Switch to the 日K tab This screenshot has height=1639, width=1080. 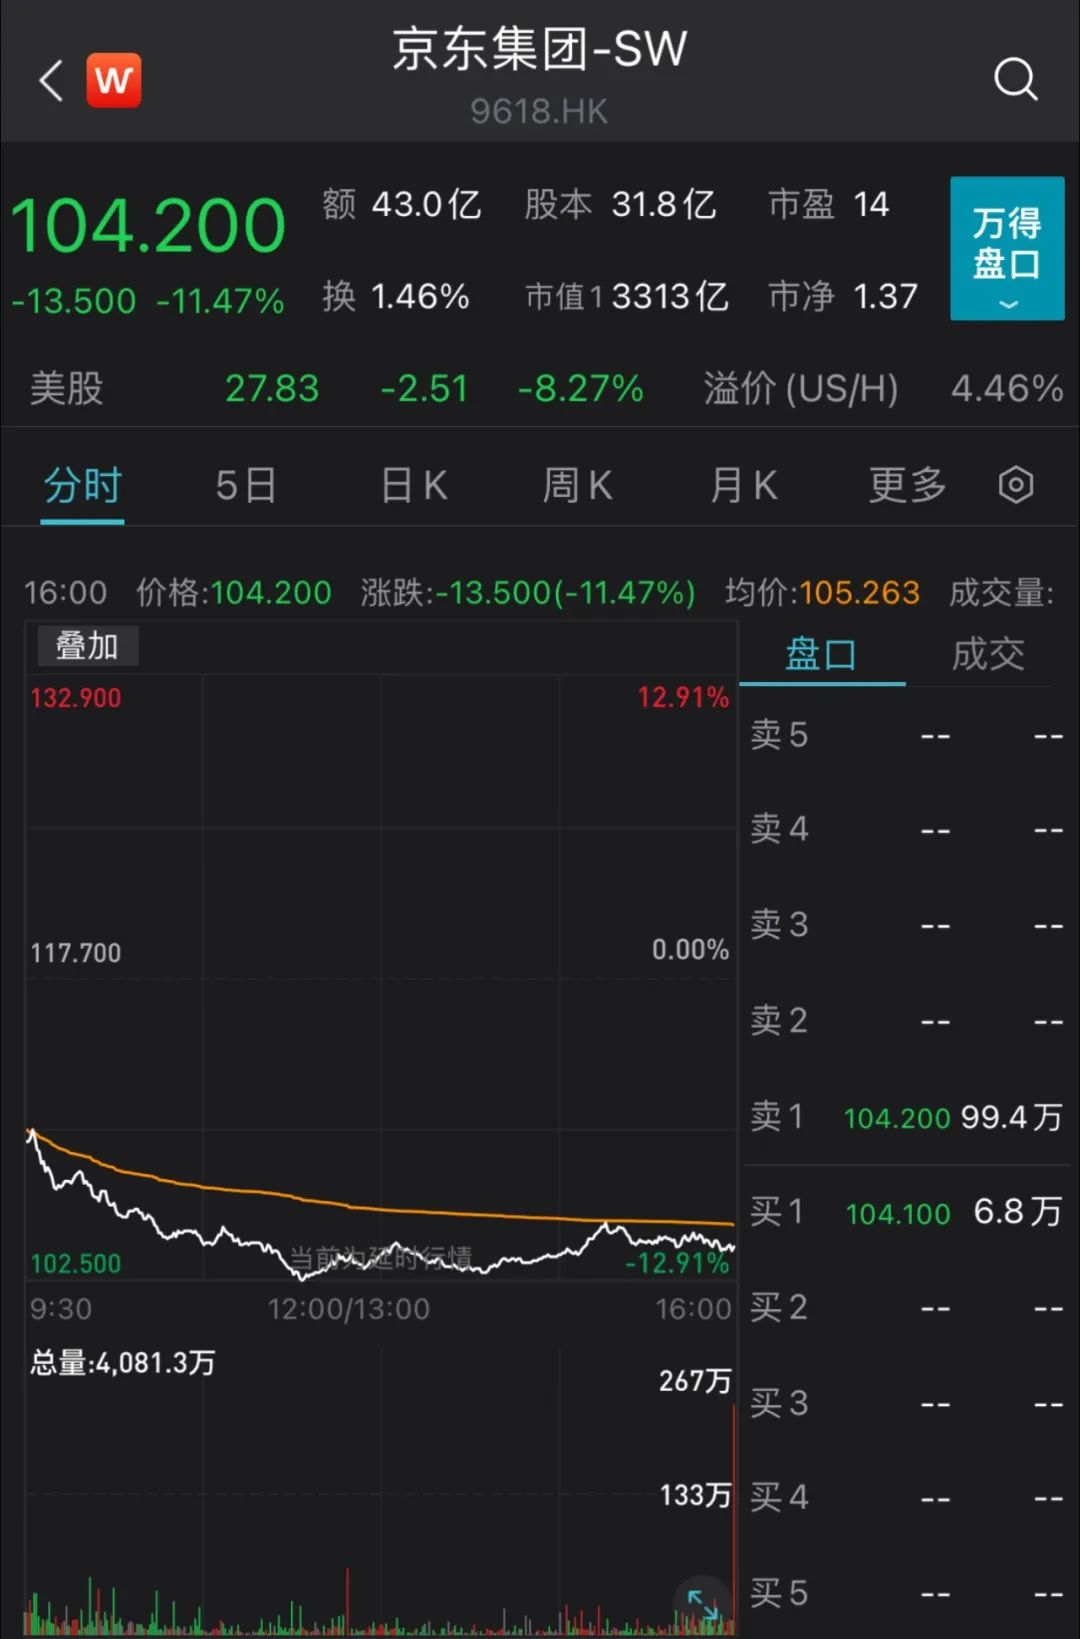[414, 486]
